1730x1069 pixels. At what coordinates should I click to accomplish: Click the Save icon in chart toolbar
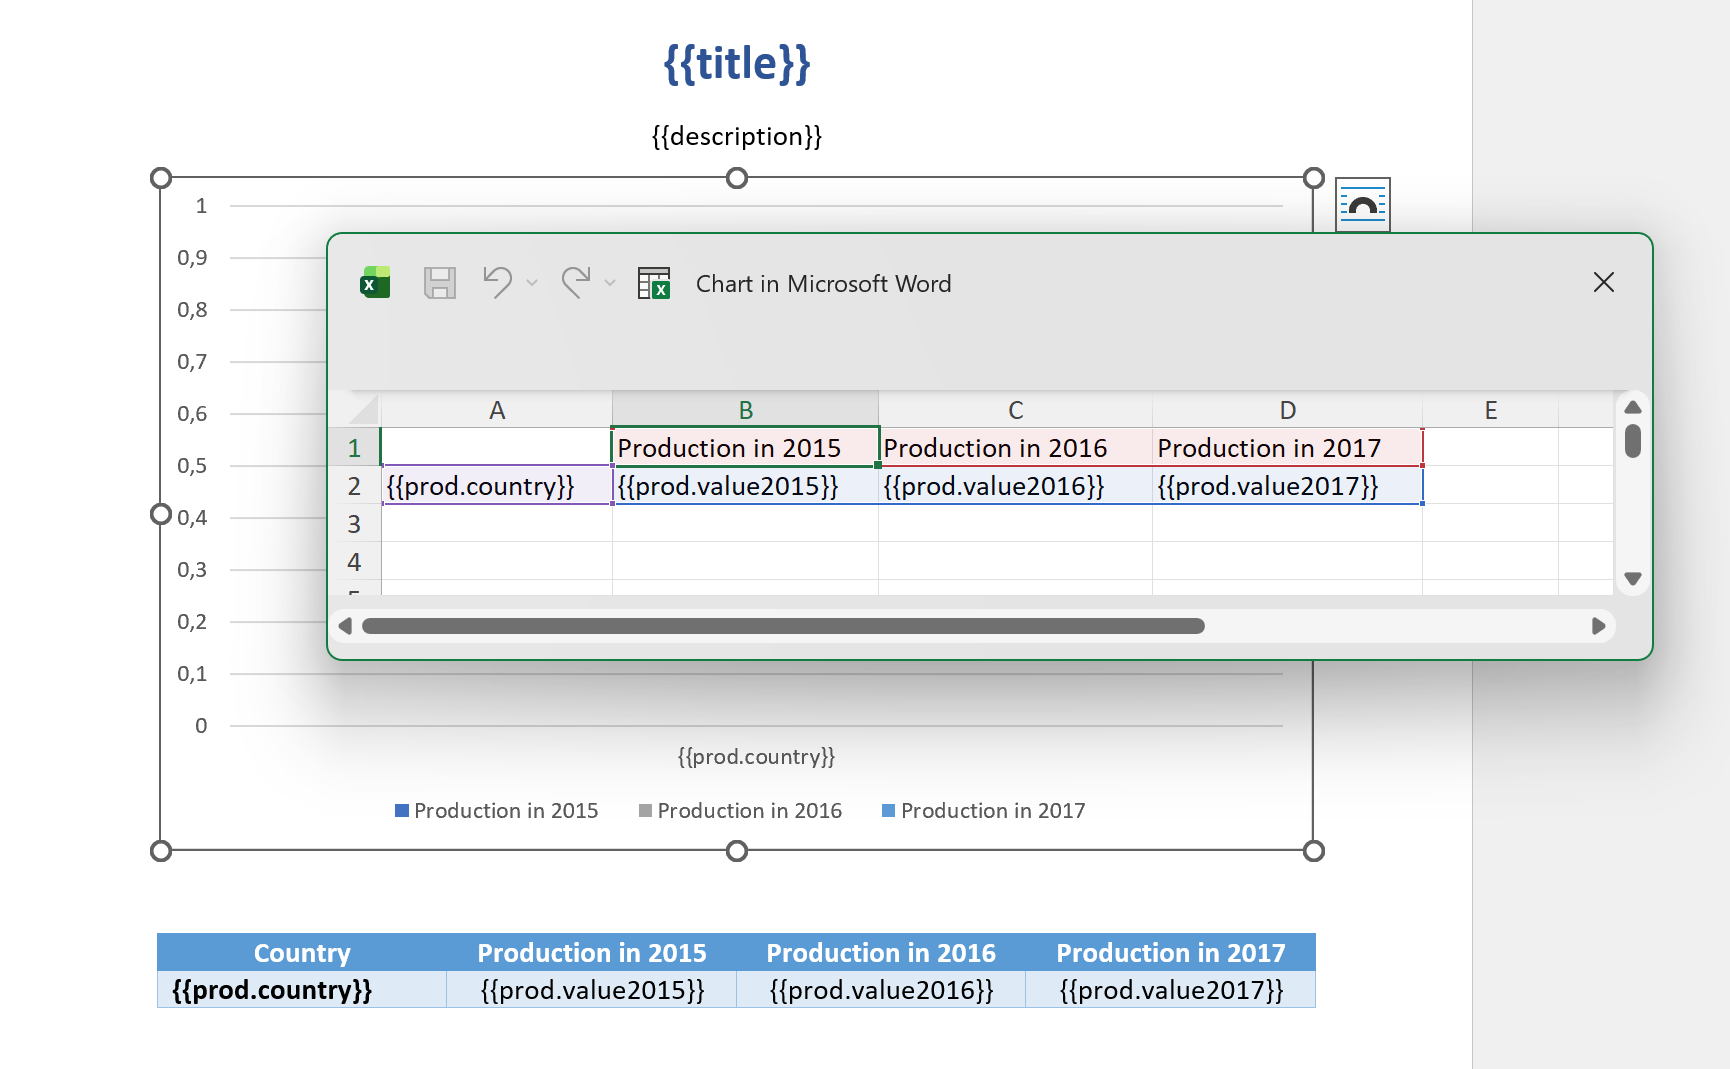[x=439, y=283]
